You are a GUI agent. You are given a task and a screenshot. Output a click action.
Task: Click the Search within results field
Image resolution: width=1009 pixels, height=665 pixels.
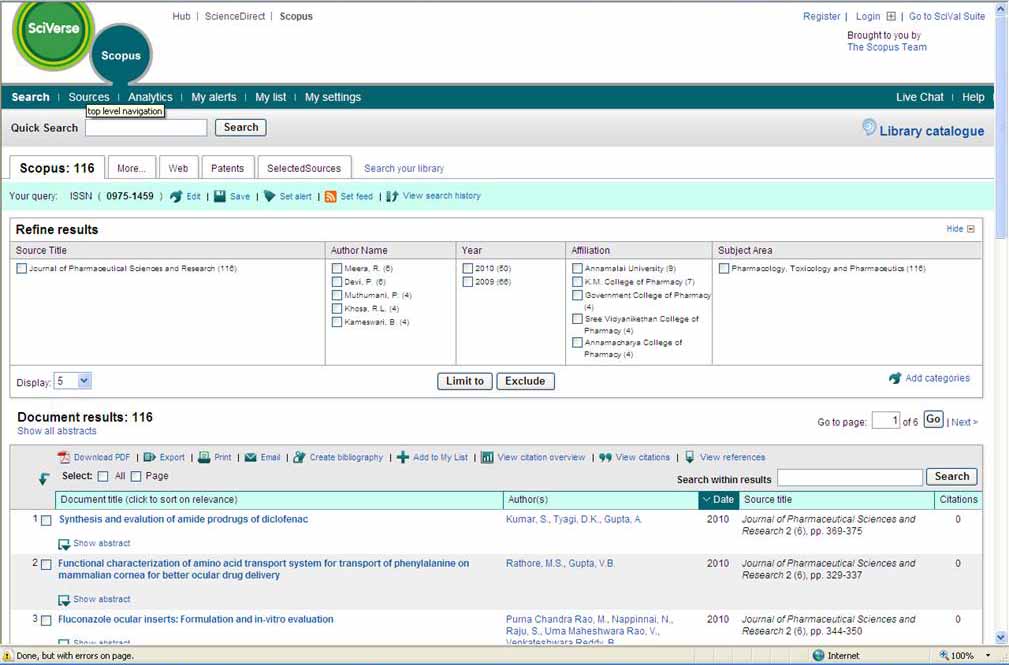849,477
